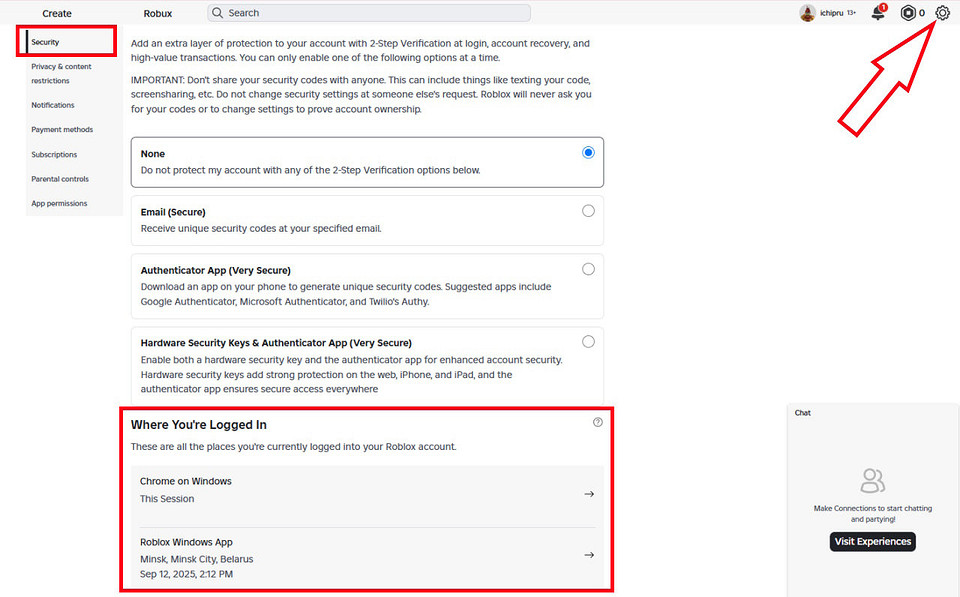This screenshot has width=960, height=597.
Task: Open the notifications bell icon
Action: click(x=879, y=12)
